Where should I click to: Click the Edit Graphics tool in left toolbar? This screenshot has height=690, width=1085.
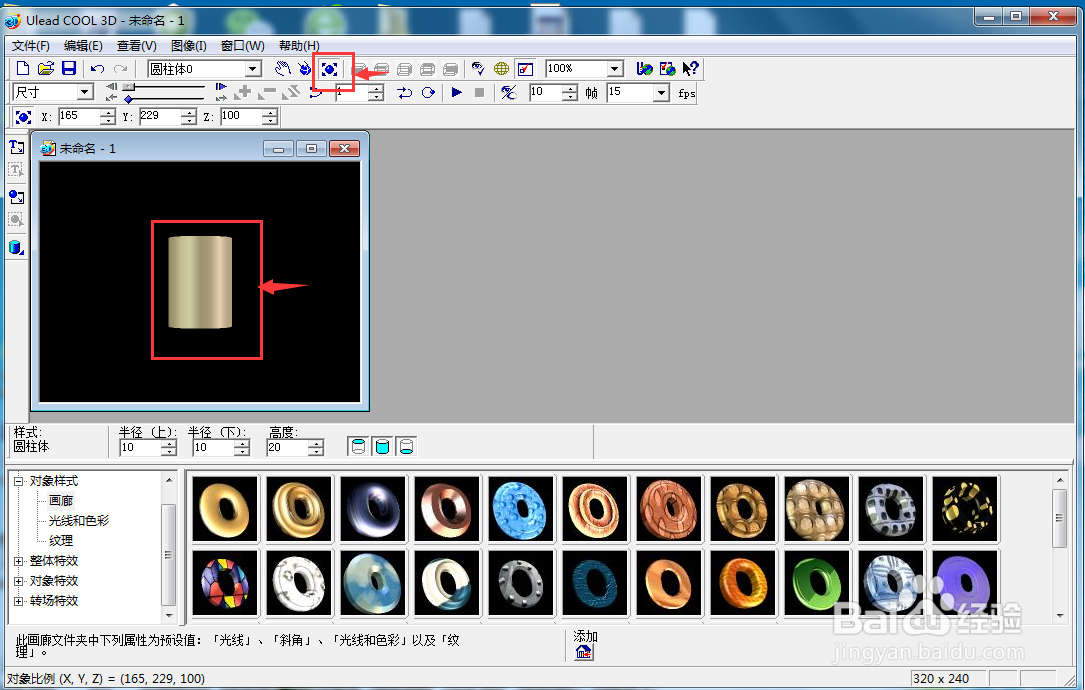pyautogui.click(x=17, y=220)
